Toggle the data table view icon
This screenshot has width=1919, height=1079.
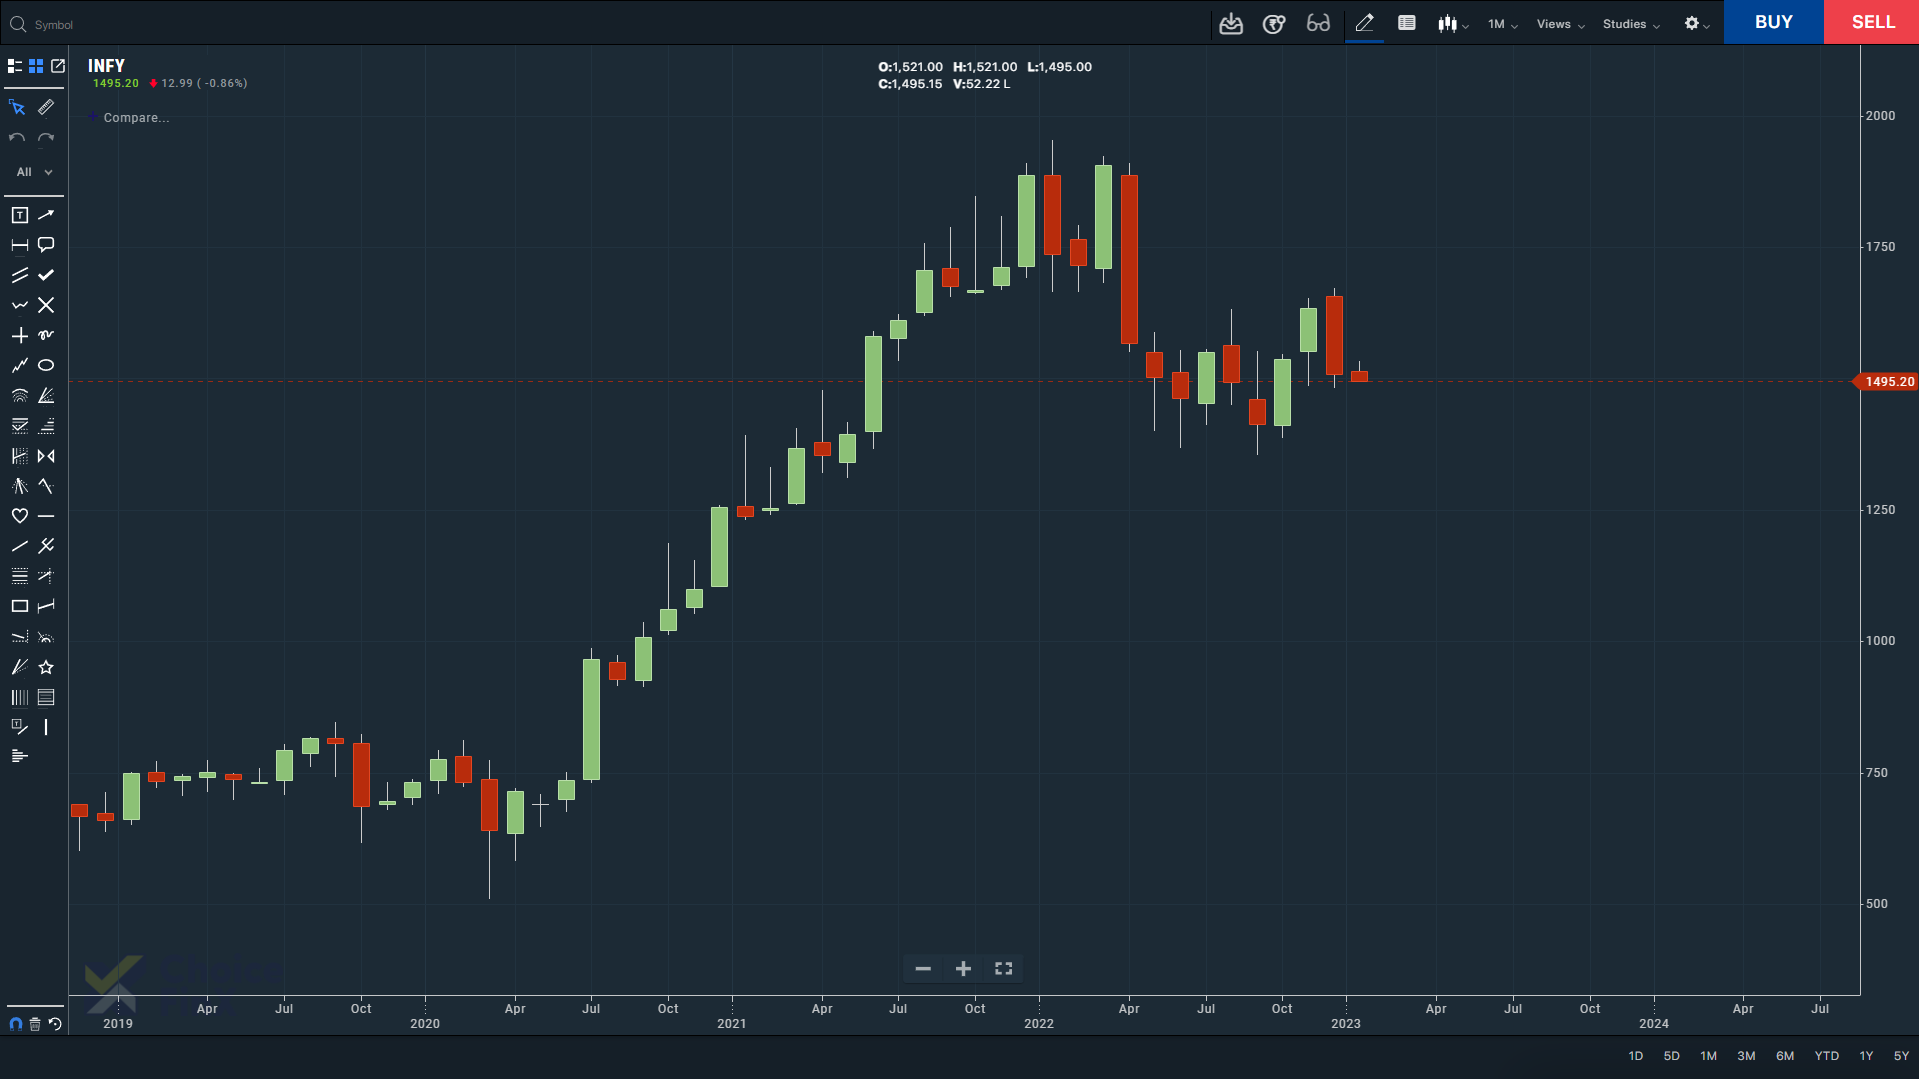1406,23
